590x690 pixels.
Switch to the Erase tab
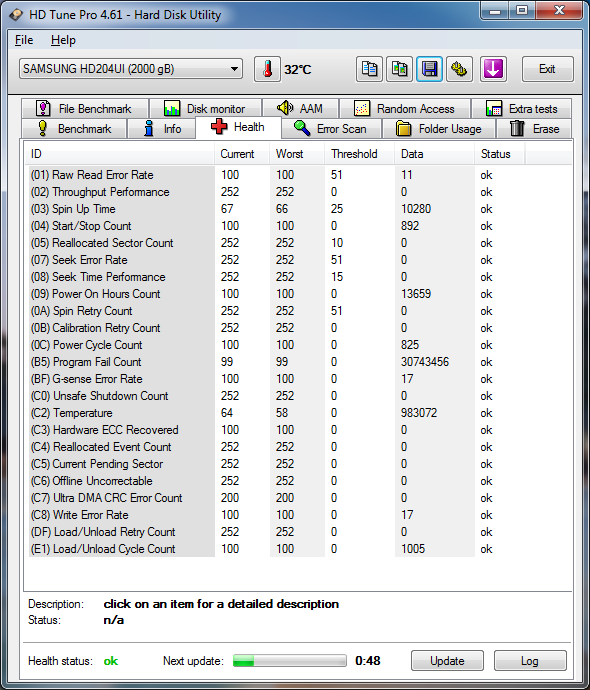[x=534, y=128]
